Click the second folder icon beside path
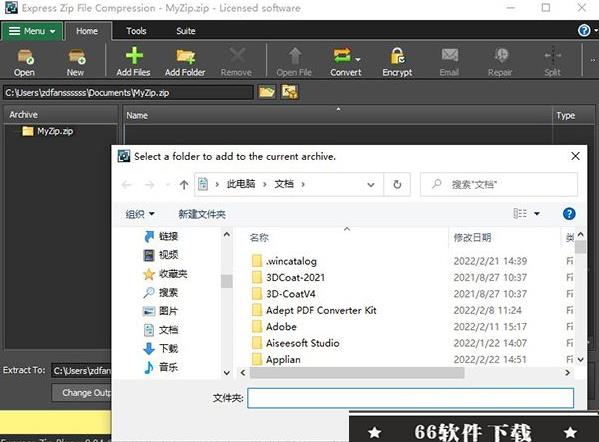 click(290, 92)
